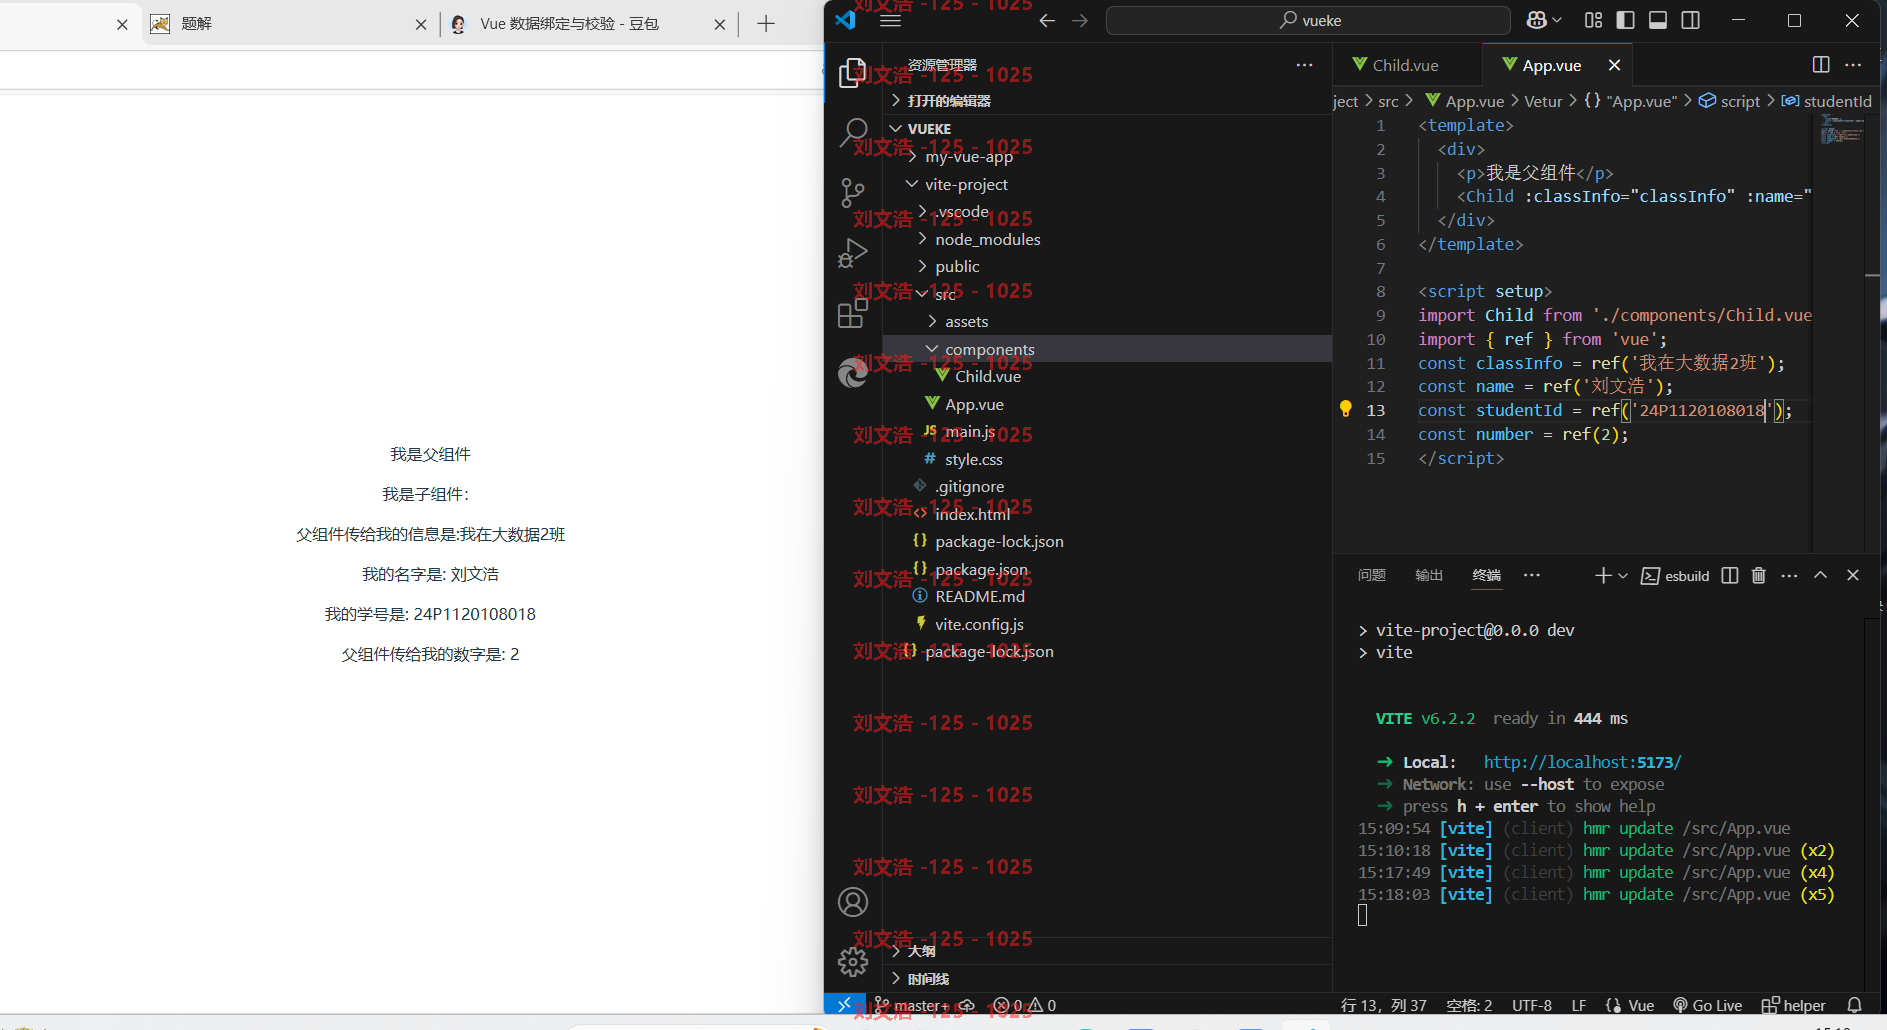Collapse the VUEKE workspace section
1887x1030 pixels.
[1106, 129]
